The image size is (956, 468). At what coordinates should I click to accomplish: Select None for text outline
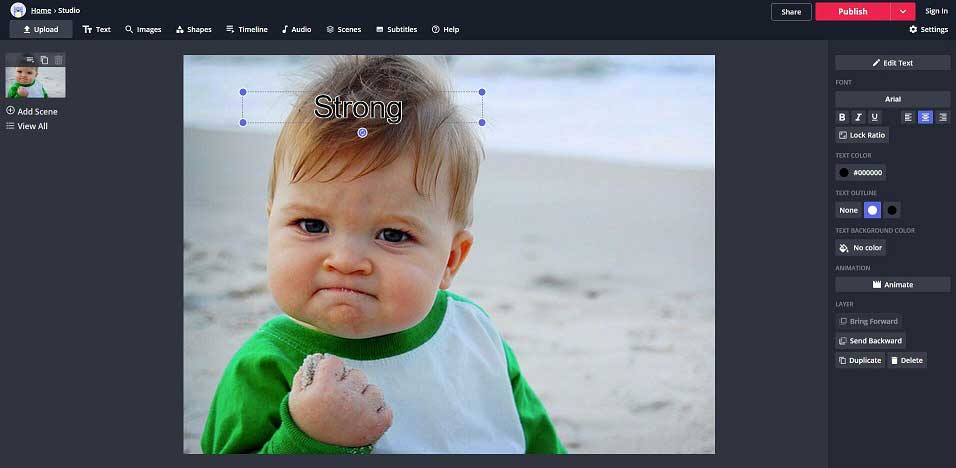(x=848, y=210)
